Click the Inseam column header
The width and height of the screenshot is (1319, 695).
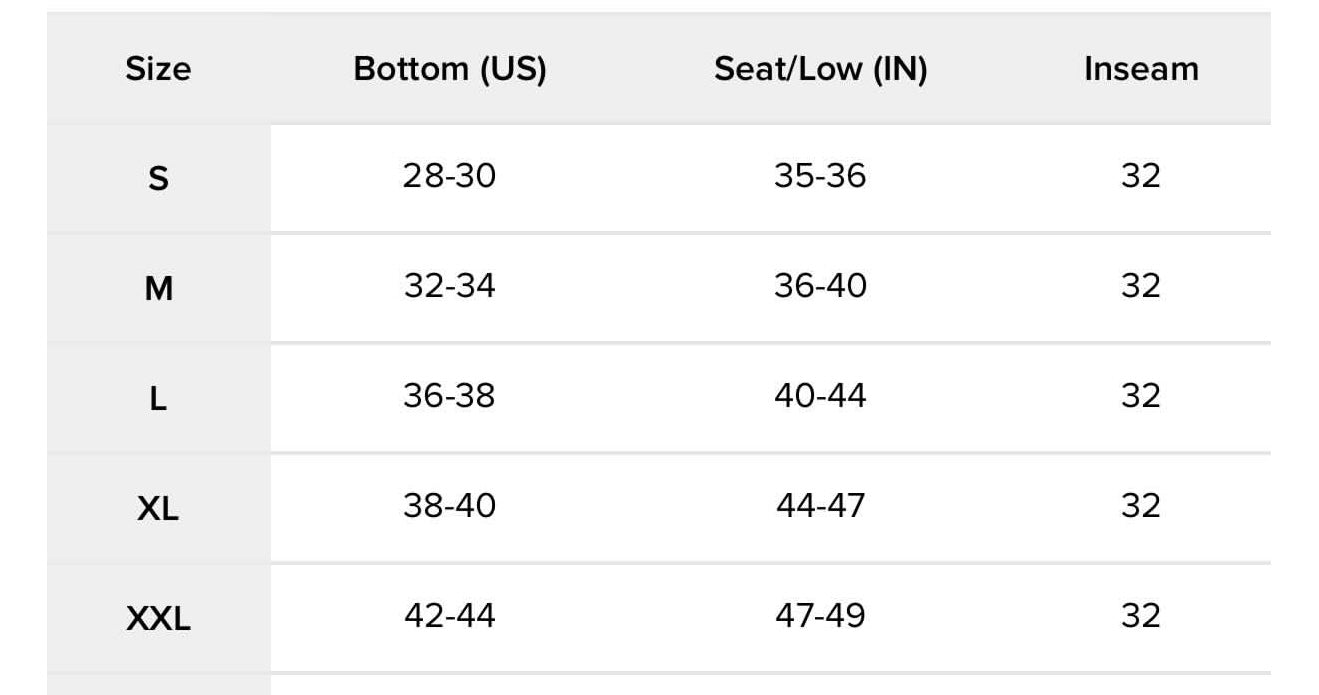(1141, 69)
